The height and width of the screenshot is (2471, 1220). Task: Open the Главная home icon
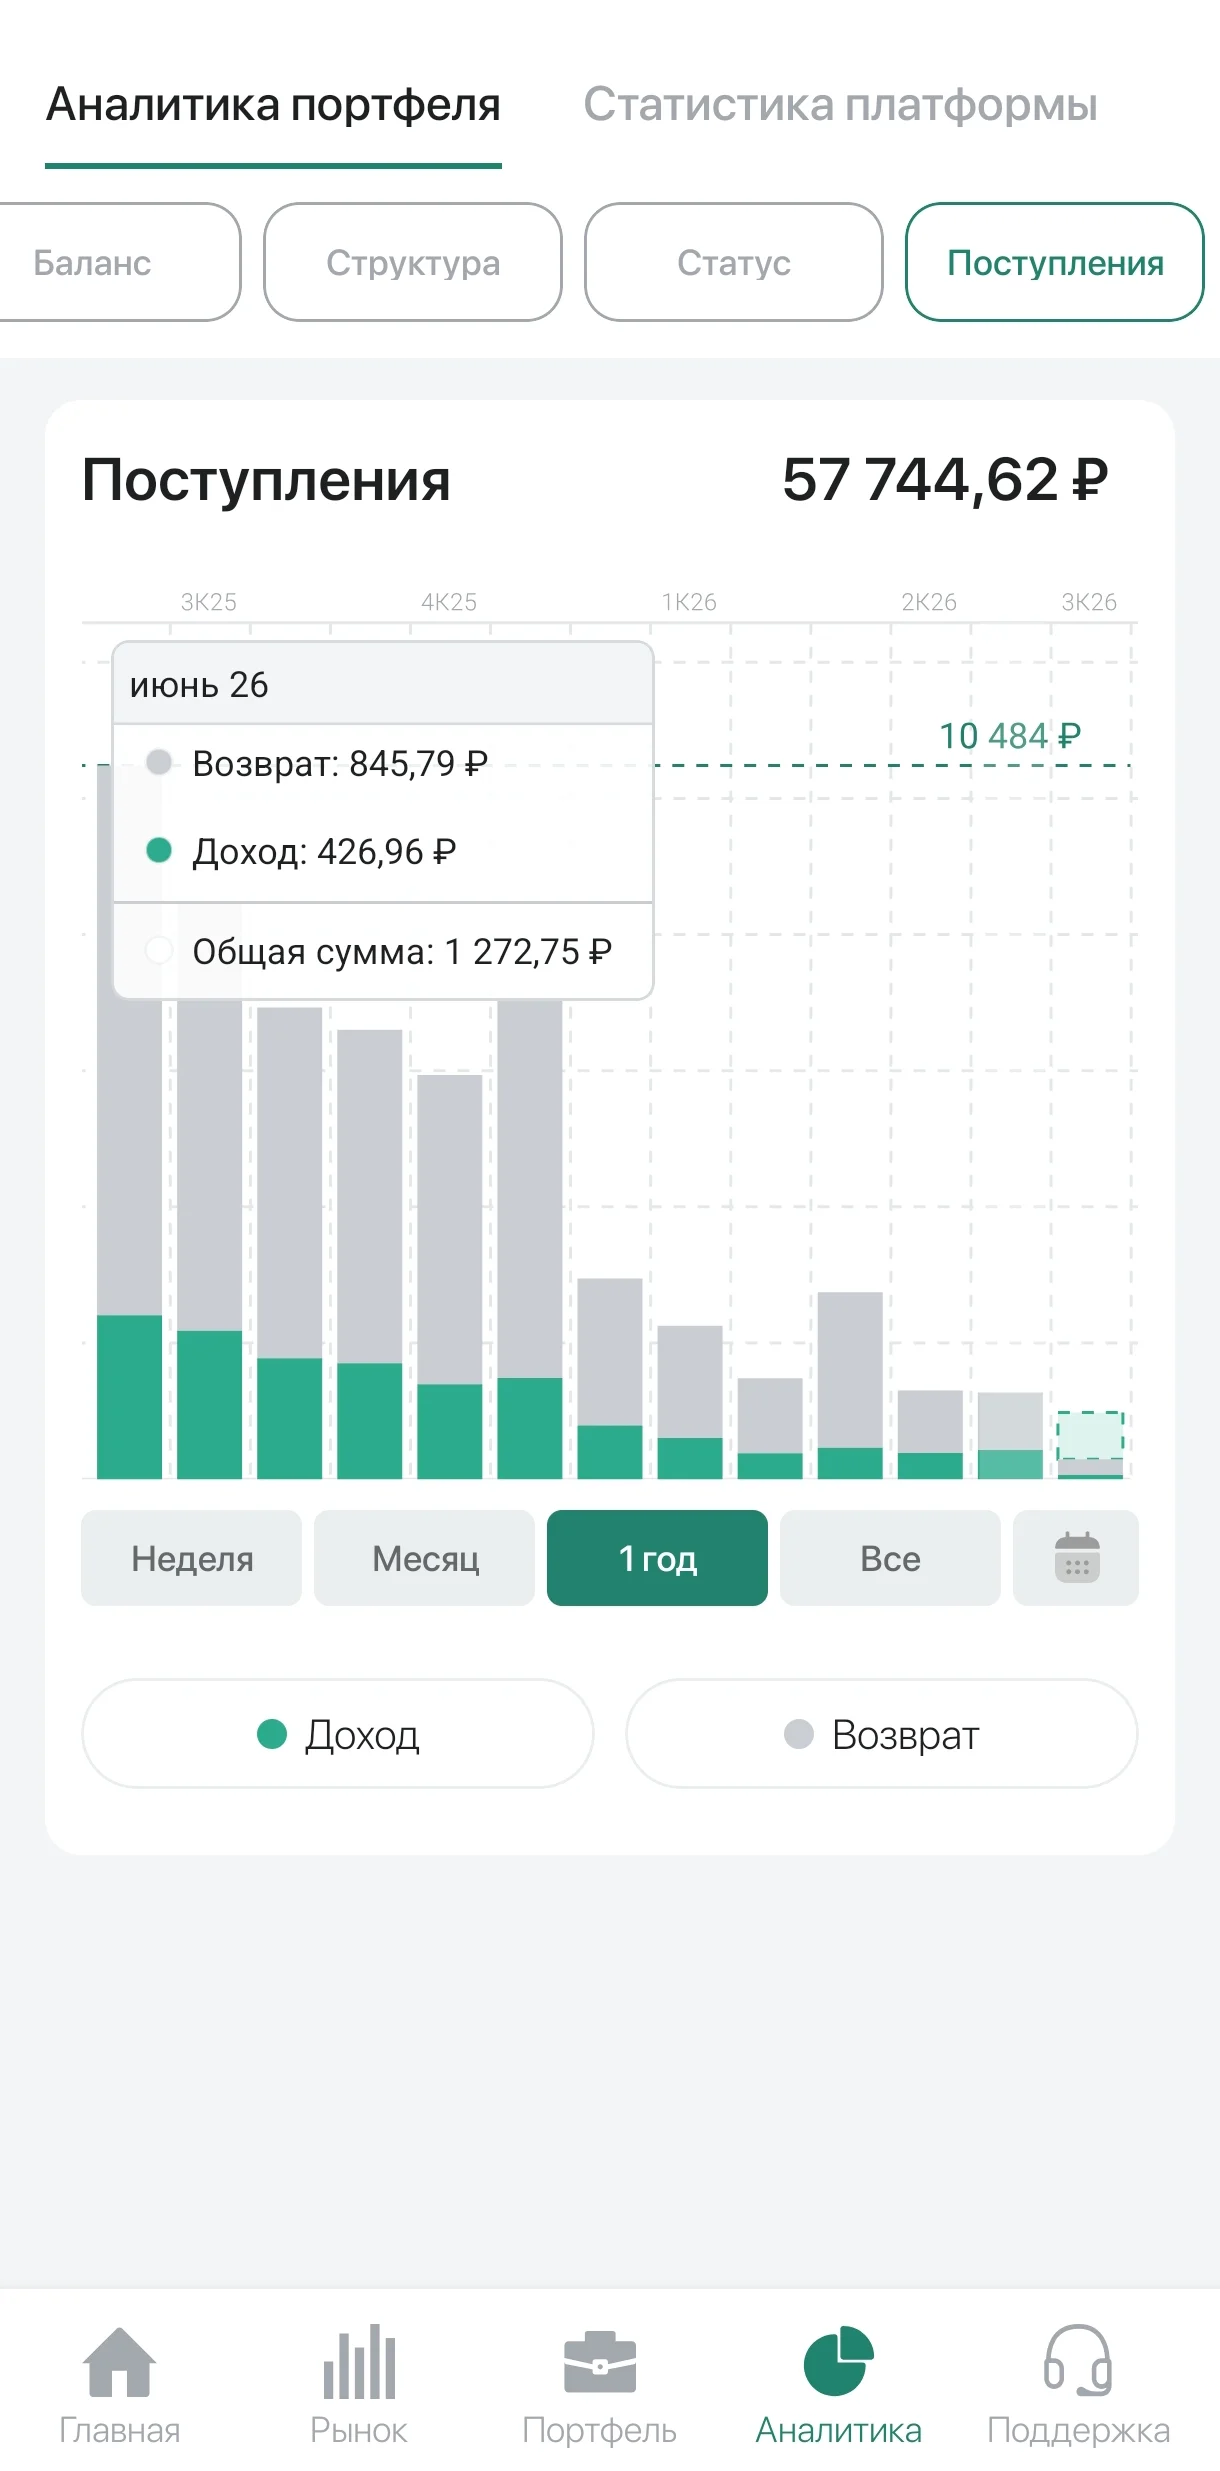(x=120, y=2362)
